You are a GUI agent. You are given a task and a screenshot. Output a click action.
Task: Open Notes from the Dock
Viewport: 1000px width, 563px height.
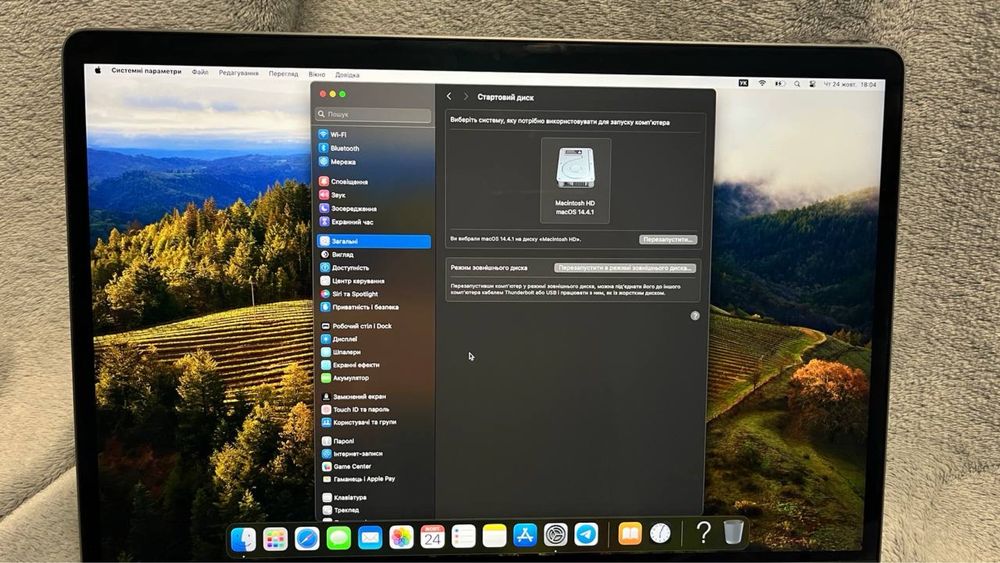pyautogui.click(x=494, y=536)
